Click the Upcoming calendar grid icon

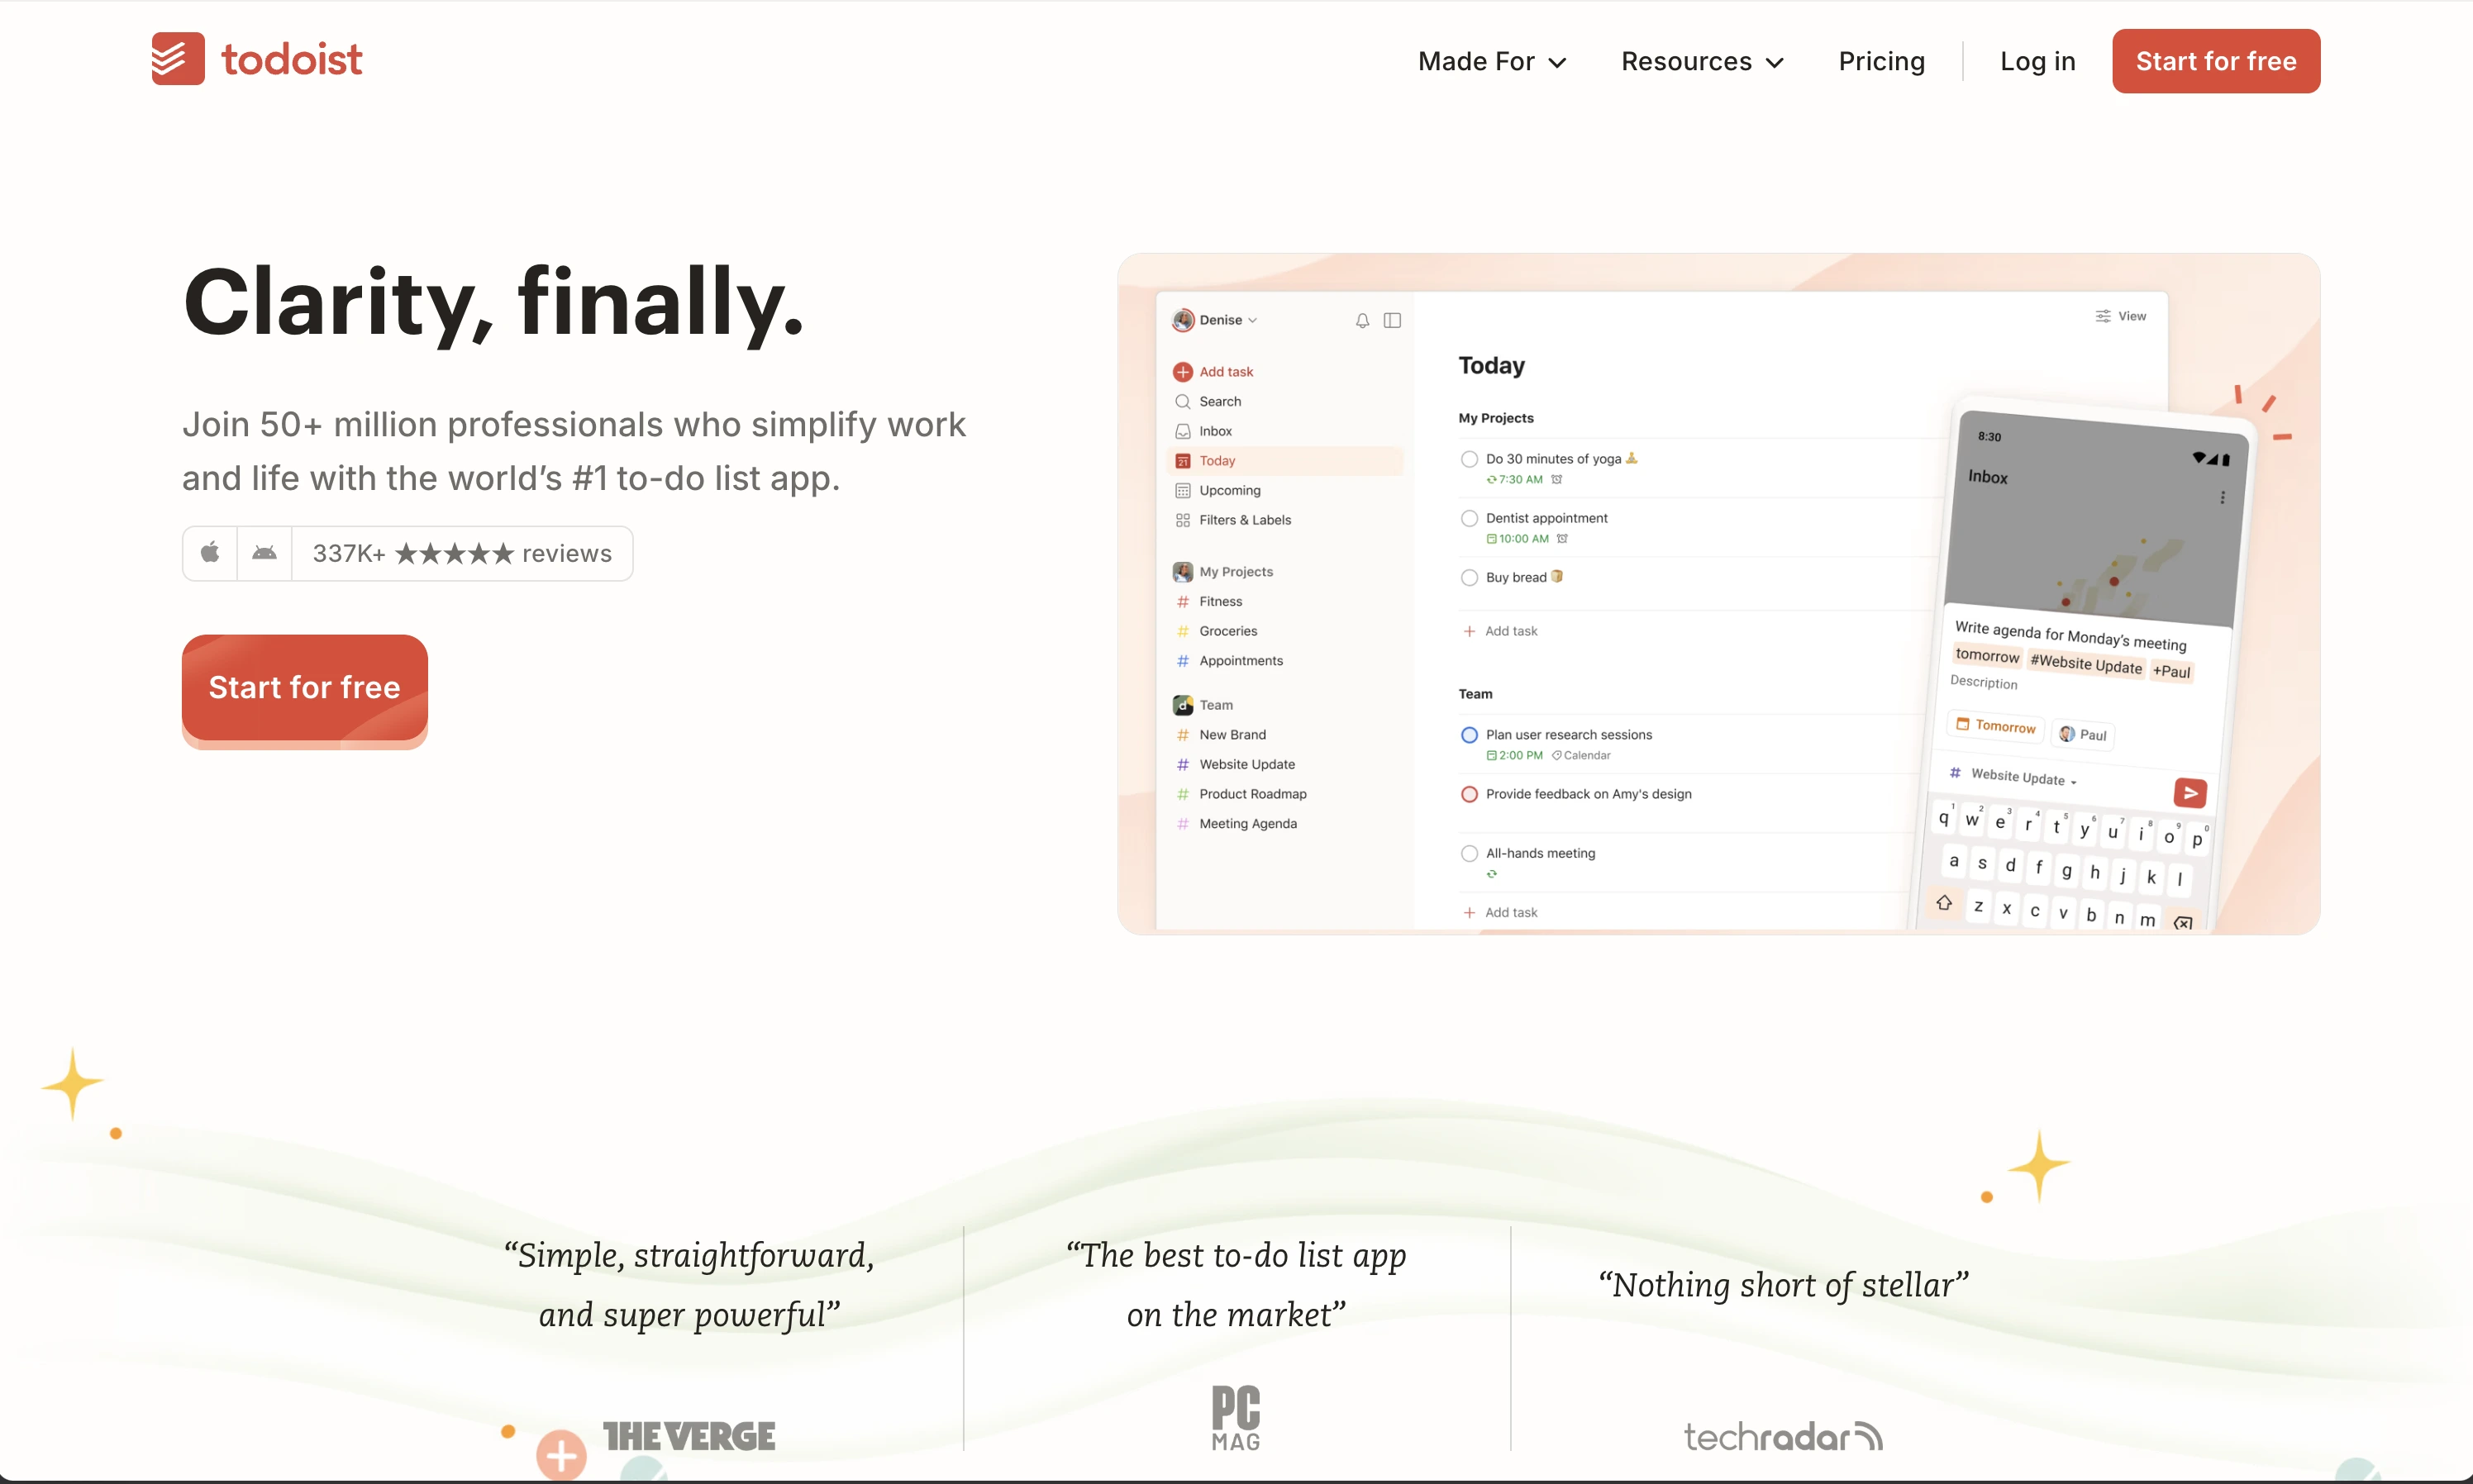coord(1182,491)
